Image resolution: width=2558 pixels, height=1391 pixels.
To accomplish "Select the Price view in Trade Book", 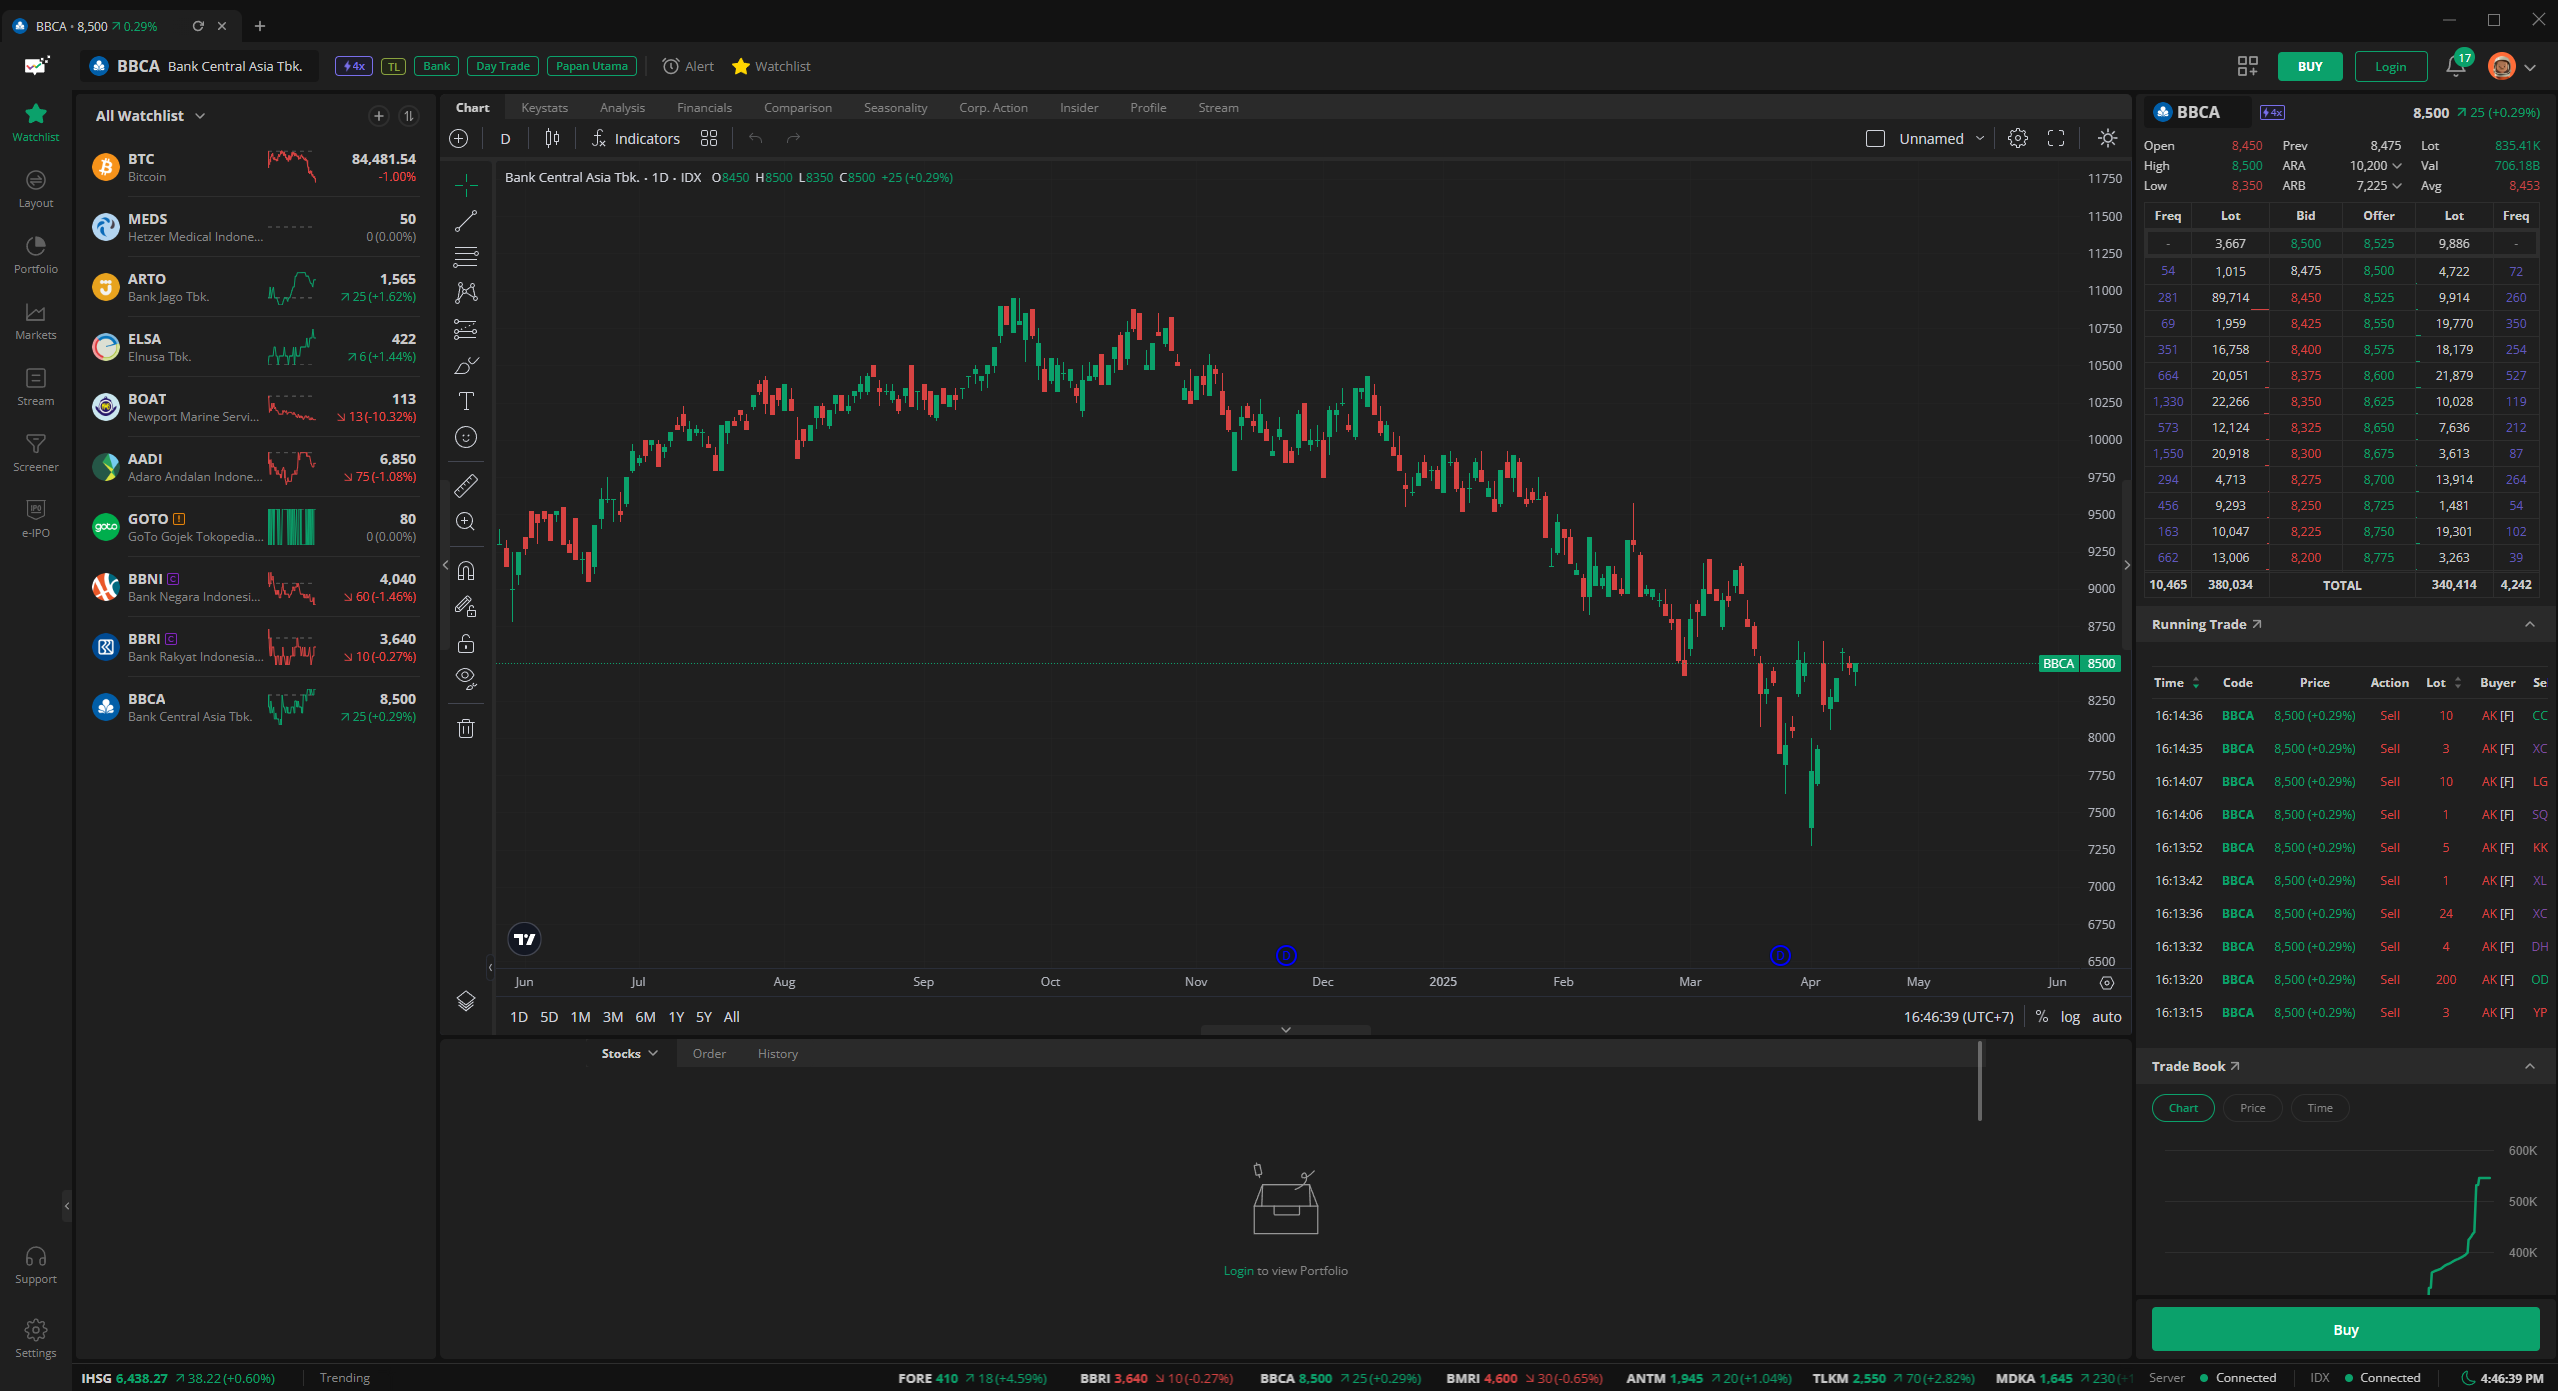I will click(x=2253, y=1108).
